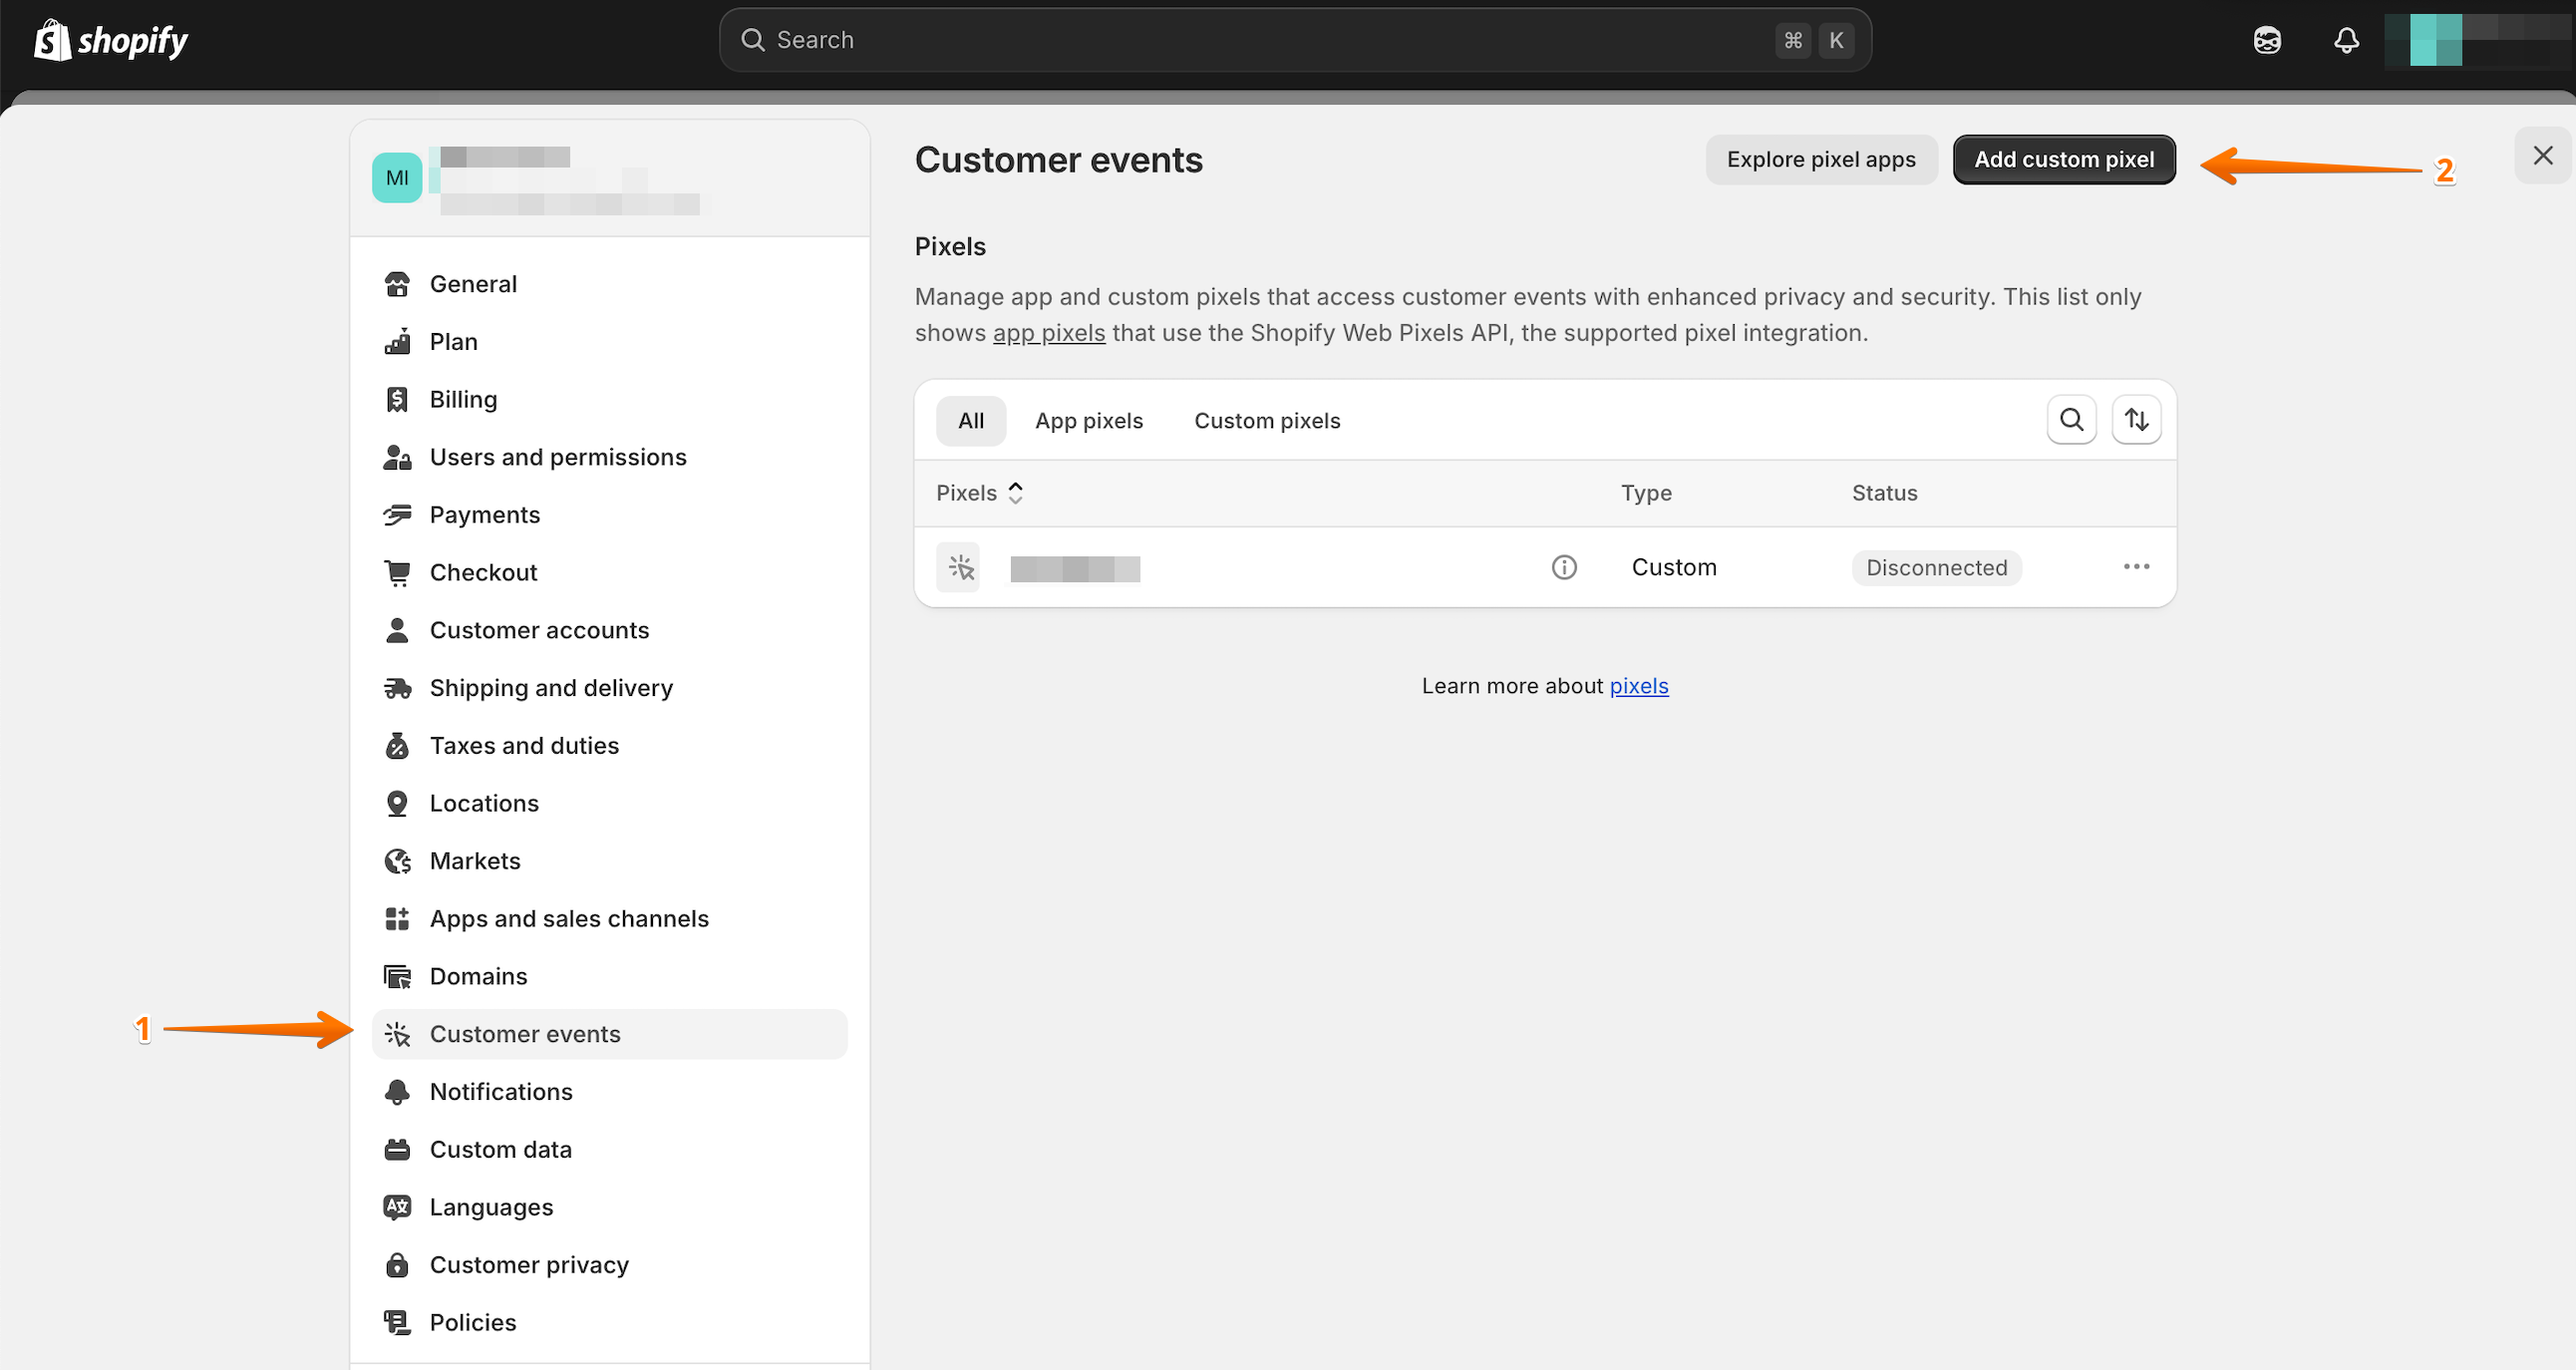
Task: Switch to the Custom pixels tab
Action: coord(1267,421)
